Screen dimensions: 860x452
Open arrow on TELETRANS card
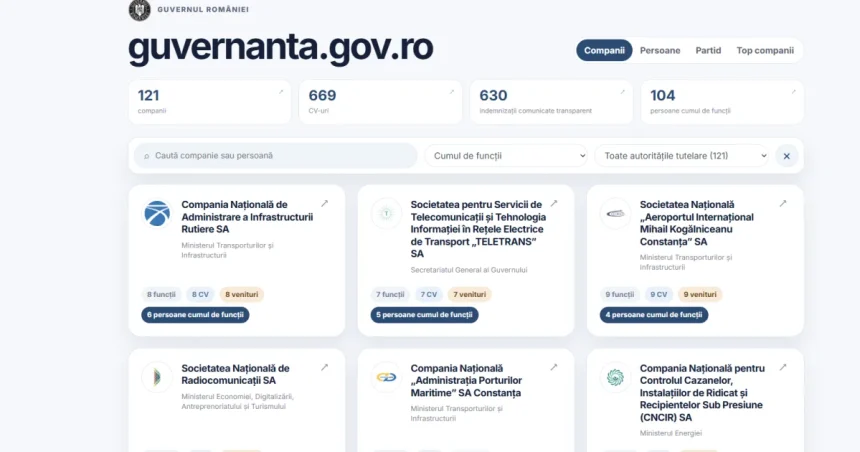point(554,204)
